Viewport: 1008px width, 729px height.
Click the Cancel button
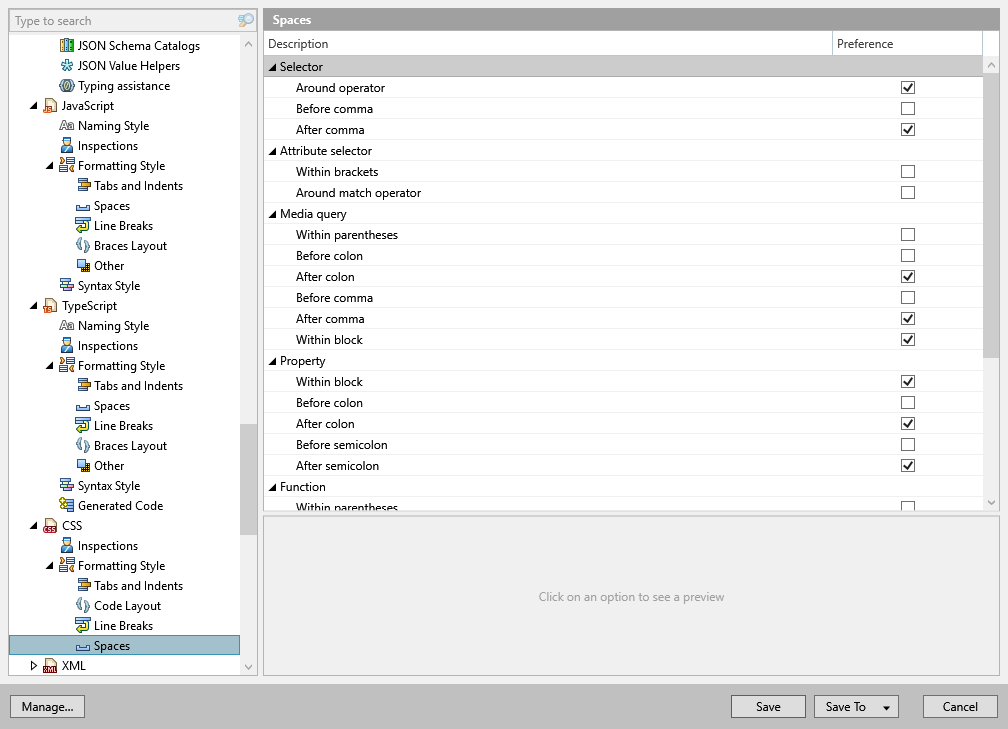point(959,706)
